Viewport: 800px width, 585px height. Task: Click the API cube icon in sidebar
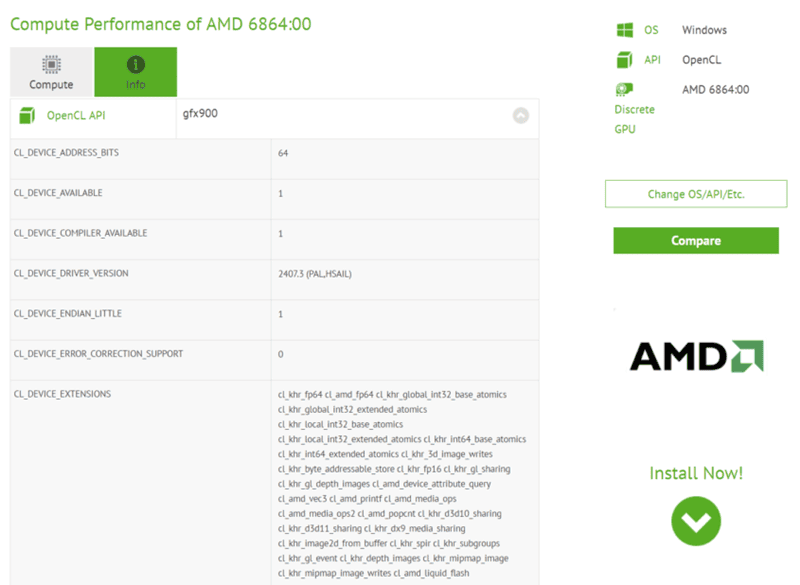click(625, 60)
